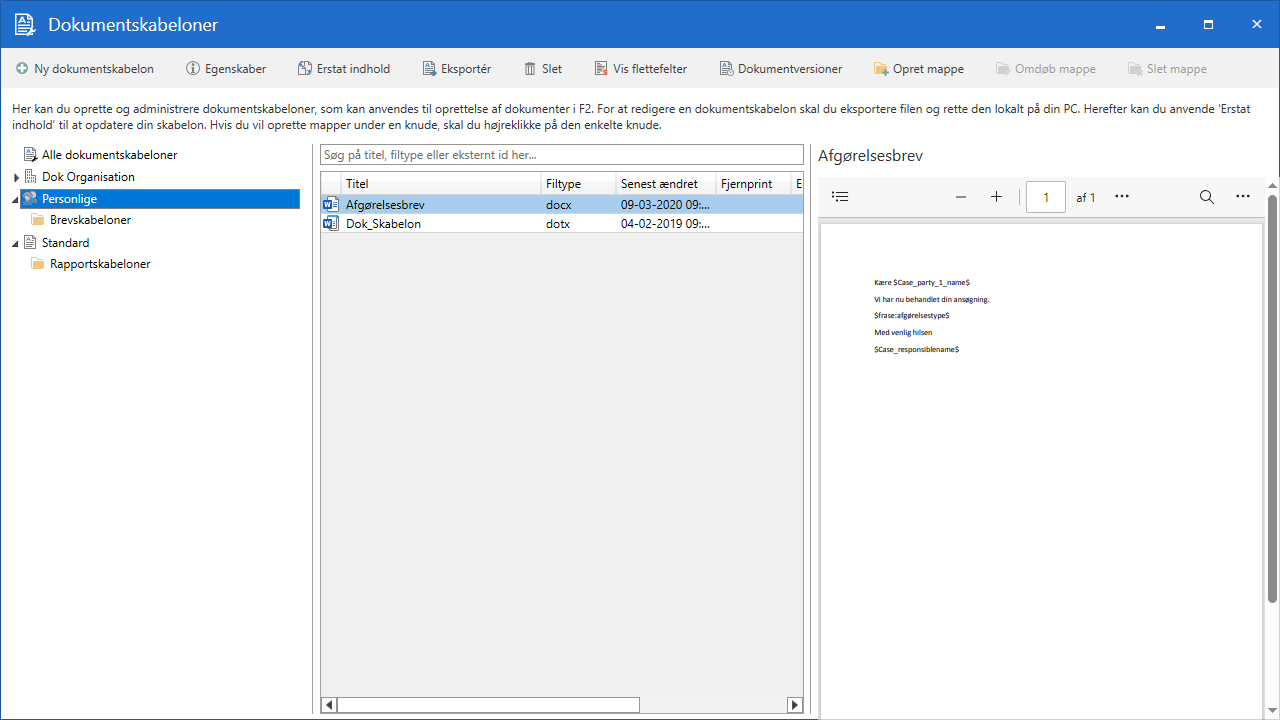Expand the Dok Organisation tree node
The height and width of the screenshot is (720, 1280).
(16, 178)
